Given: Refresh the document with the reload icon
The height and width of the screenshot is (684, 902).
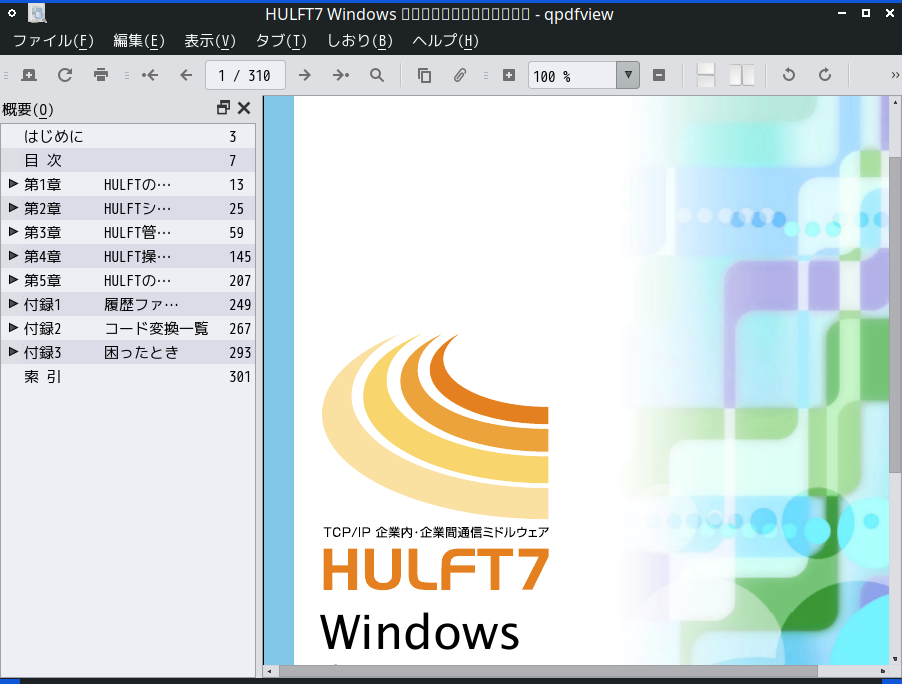Looking at the screenshot, I should click(65, 75).
